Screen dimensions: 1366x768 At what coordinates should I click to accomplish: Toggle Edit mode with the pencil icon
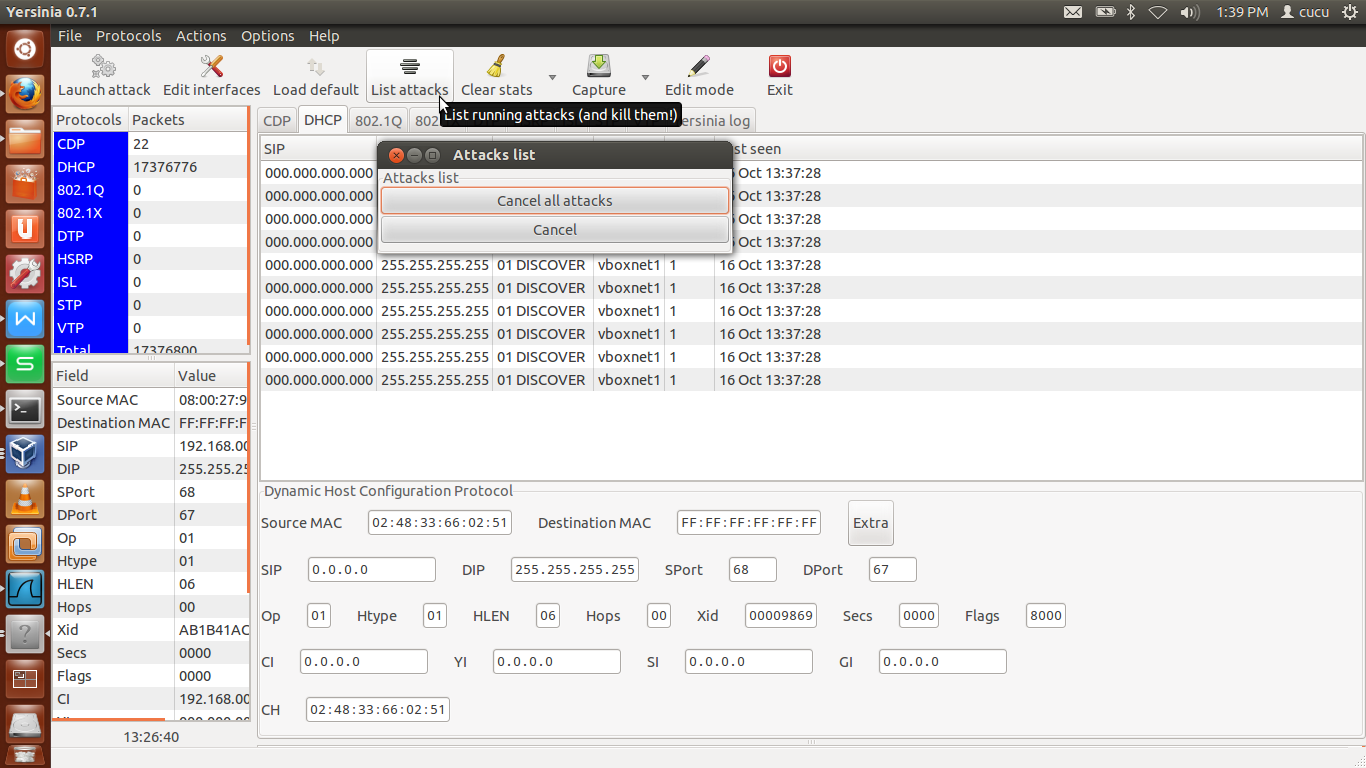click(699, 66)
